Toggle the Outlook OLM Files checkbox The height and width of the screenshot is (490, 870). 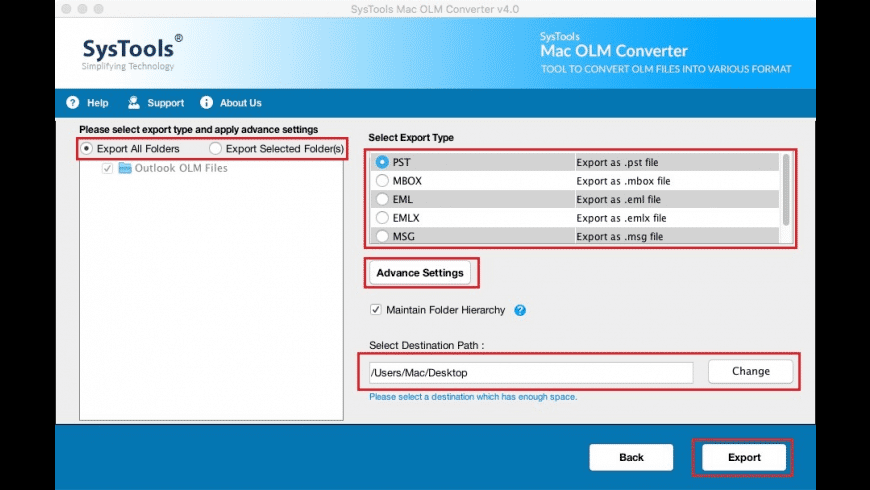108,168
